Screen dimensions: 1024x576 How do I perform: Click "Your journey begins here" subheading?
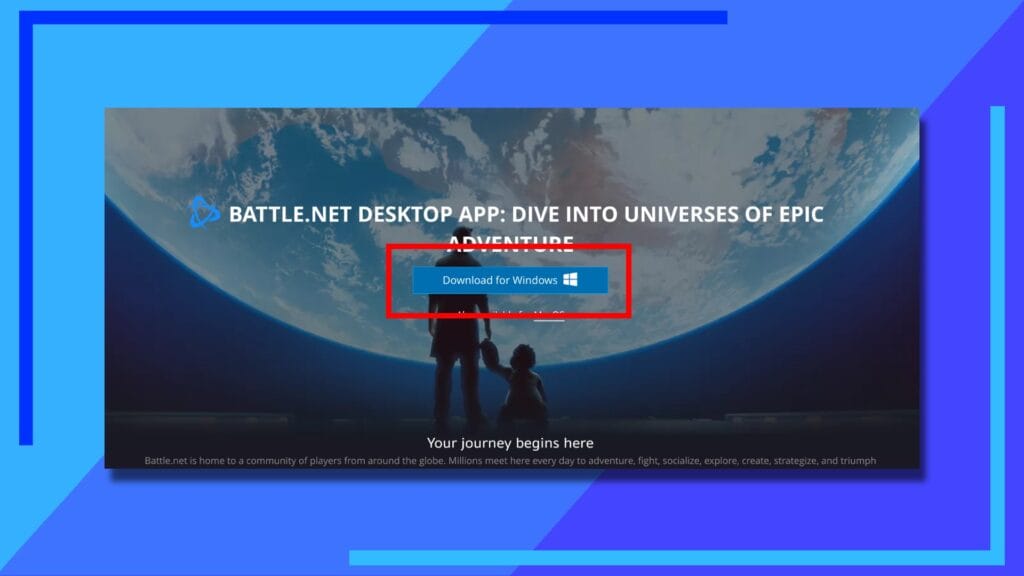[x=510, y=442]
